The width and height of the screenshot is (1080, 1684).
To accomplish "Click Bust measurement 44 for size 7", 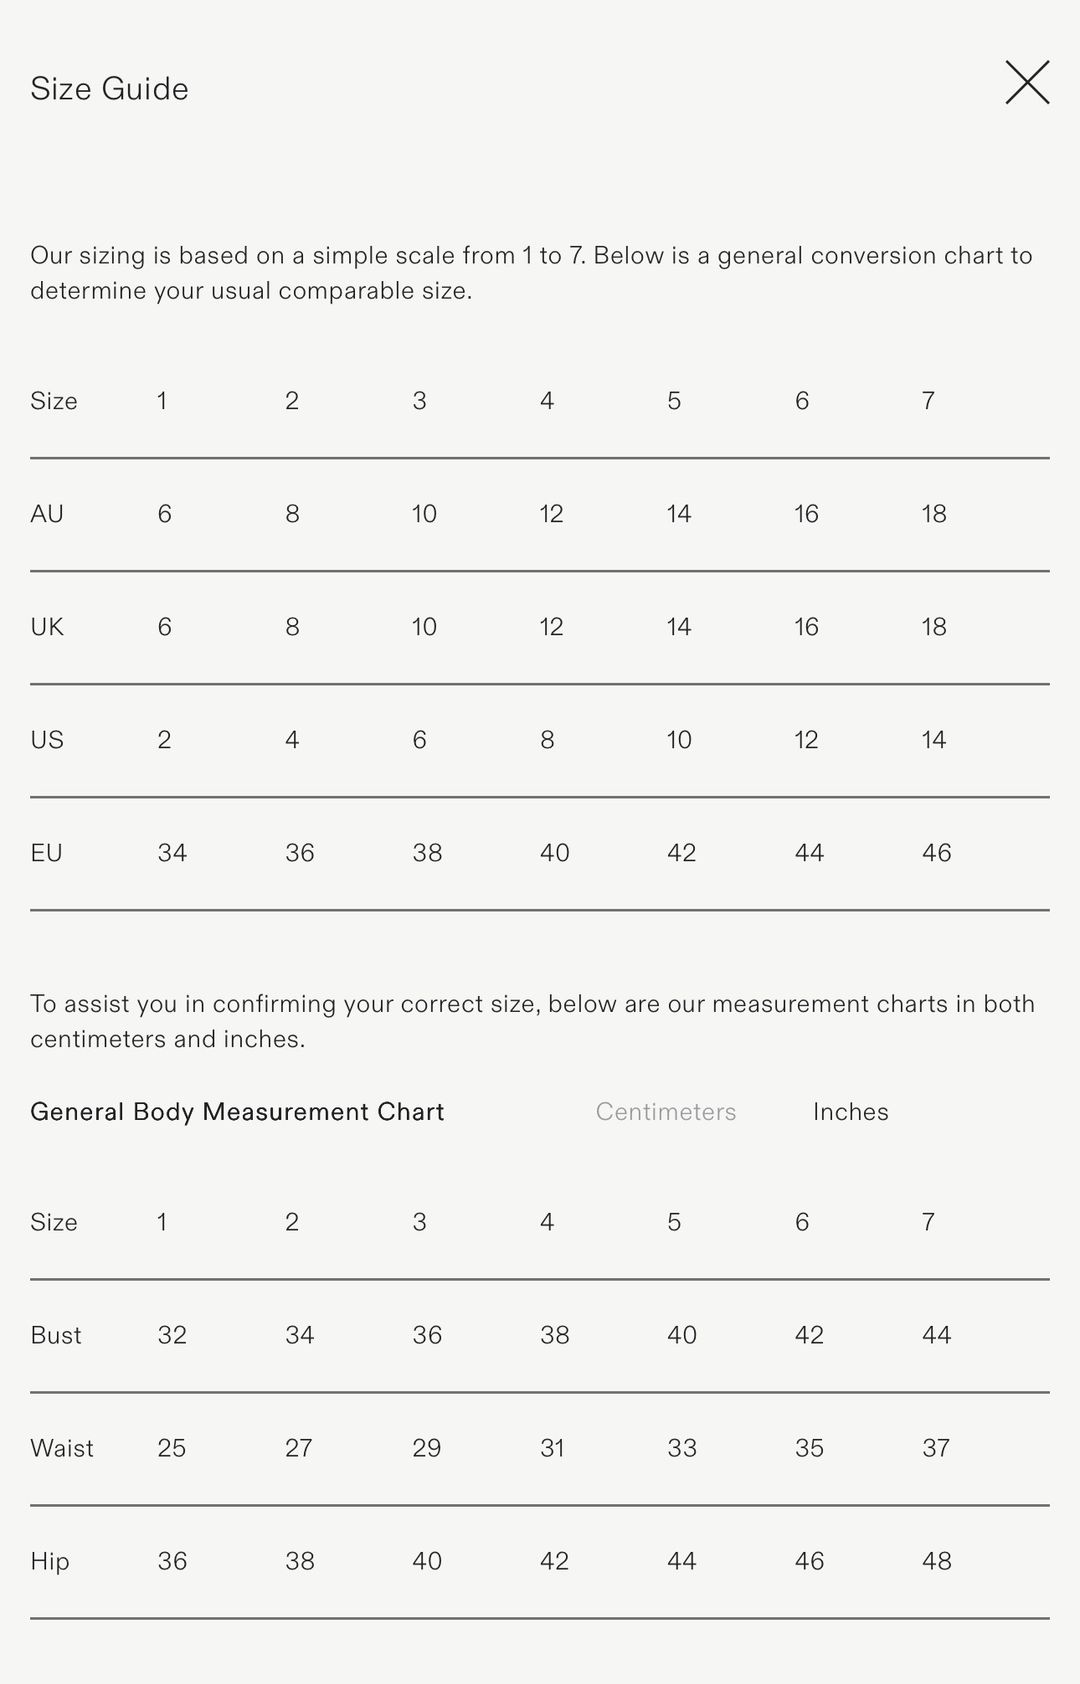I will tap(937, 1335).
